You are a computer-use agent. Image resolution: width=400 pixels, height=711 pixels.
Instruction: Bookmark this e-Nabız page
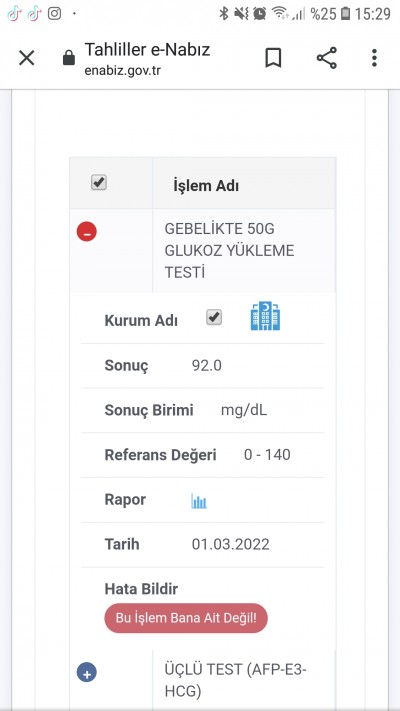pyautogui.click(x=273, y=58)
